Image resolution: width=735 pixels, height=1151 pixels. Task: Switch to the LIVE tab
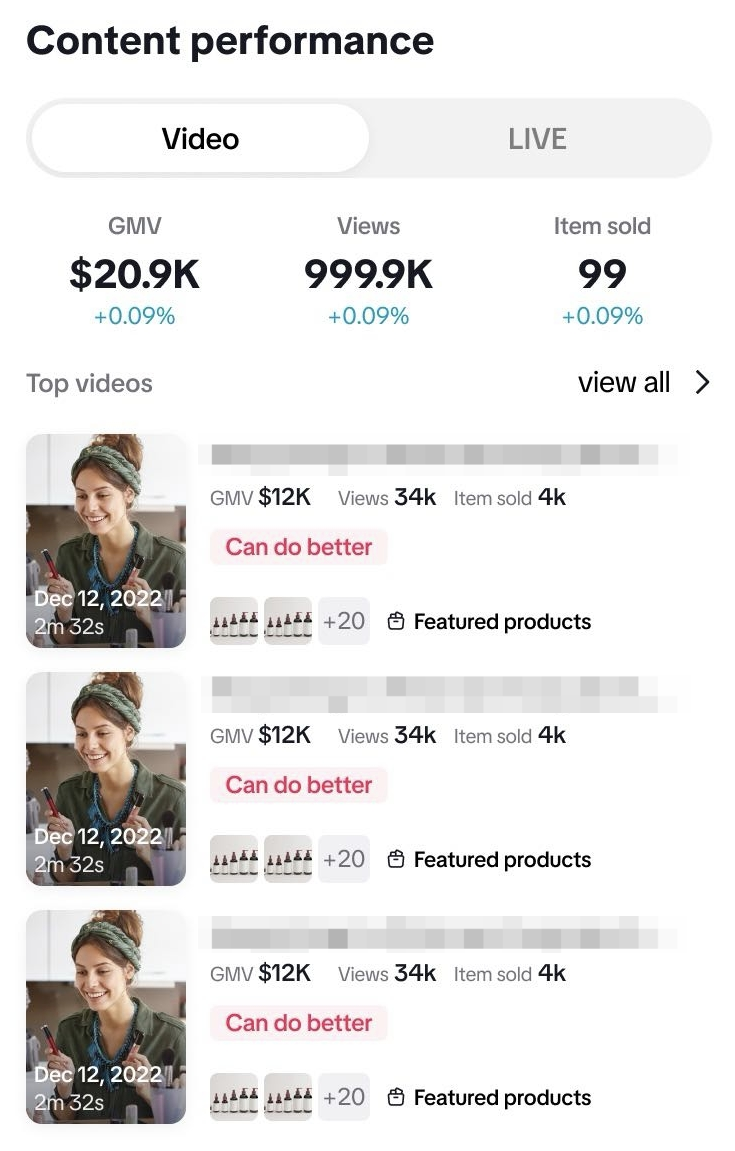(x=537, y=138)
